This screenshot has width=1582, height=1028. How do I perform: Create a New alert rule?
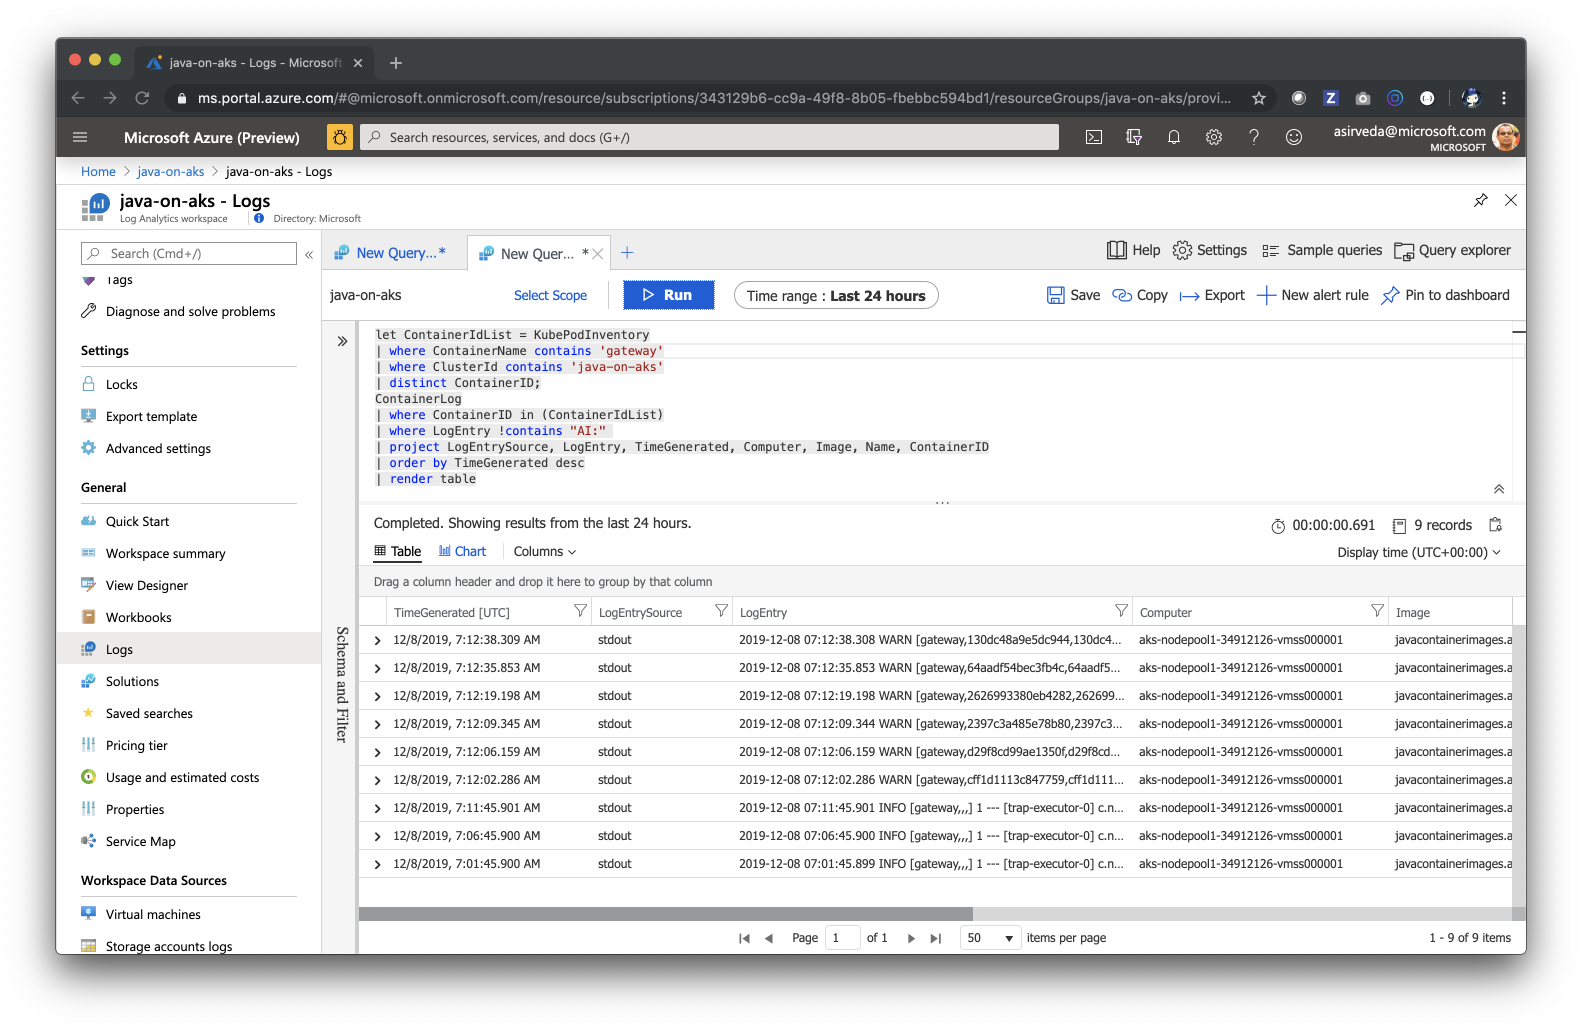(x=1312, y=295)
